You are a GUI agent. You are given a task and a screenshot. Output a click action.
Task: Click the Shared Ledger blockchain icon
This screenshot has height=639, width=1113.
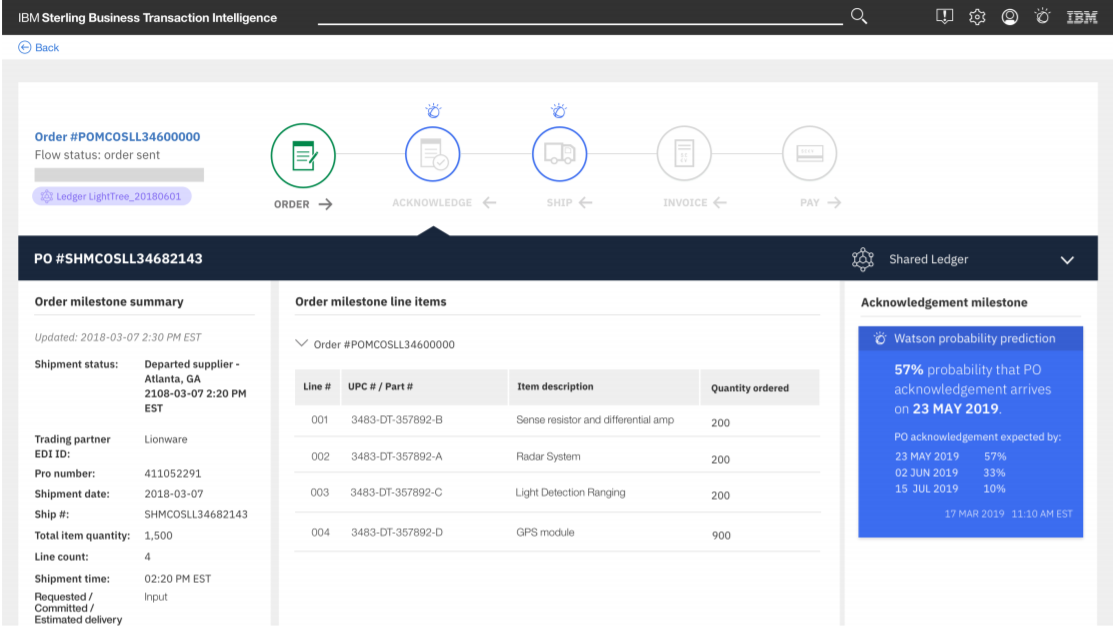[x=863, y=259]
